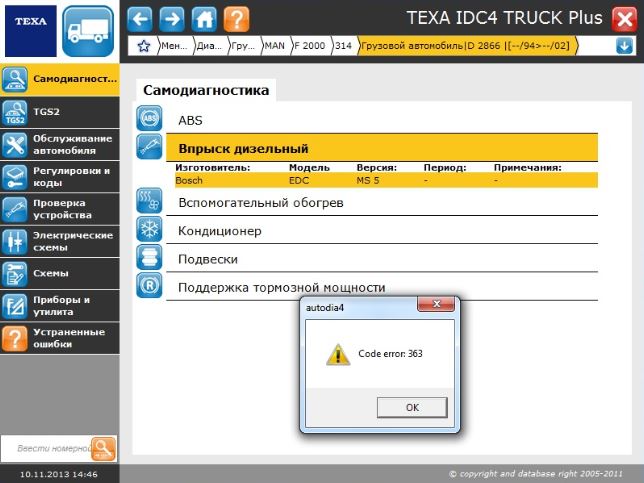Click the air conditioner snowflake icon
This screenshot has height=483, width=644.
click(x=149, y=229)
